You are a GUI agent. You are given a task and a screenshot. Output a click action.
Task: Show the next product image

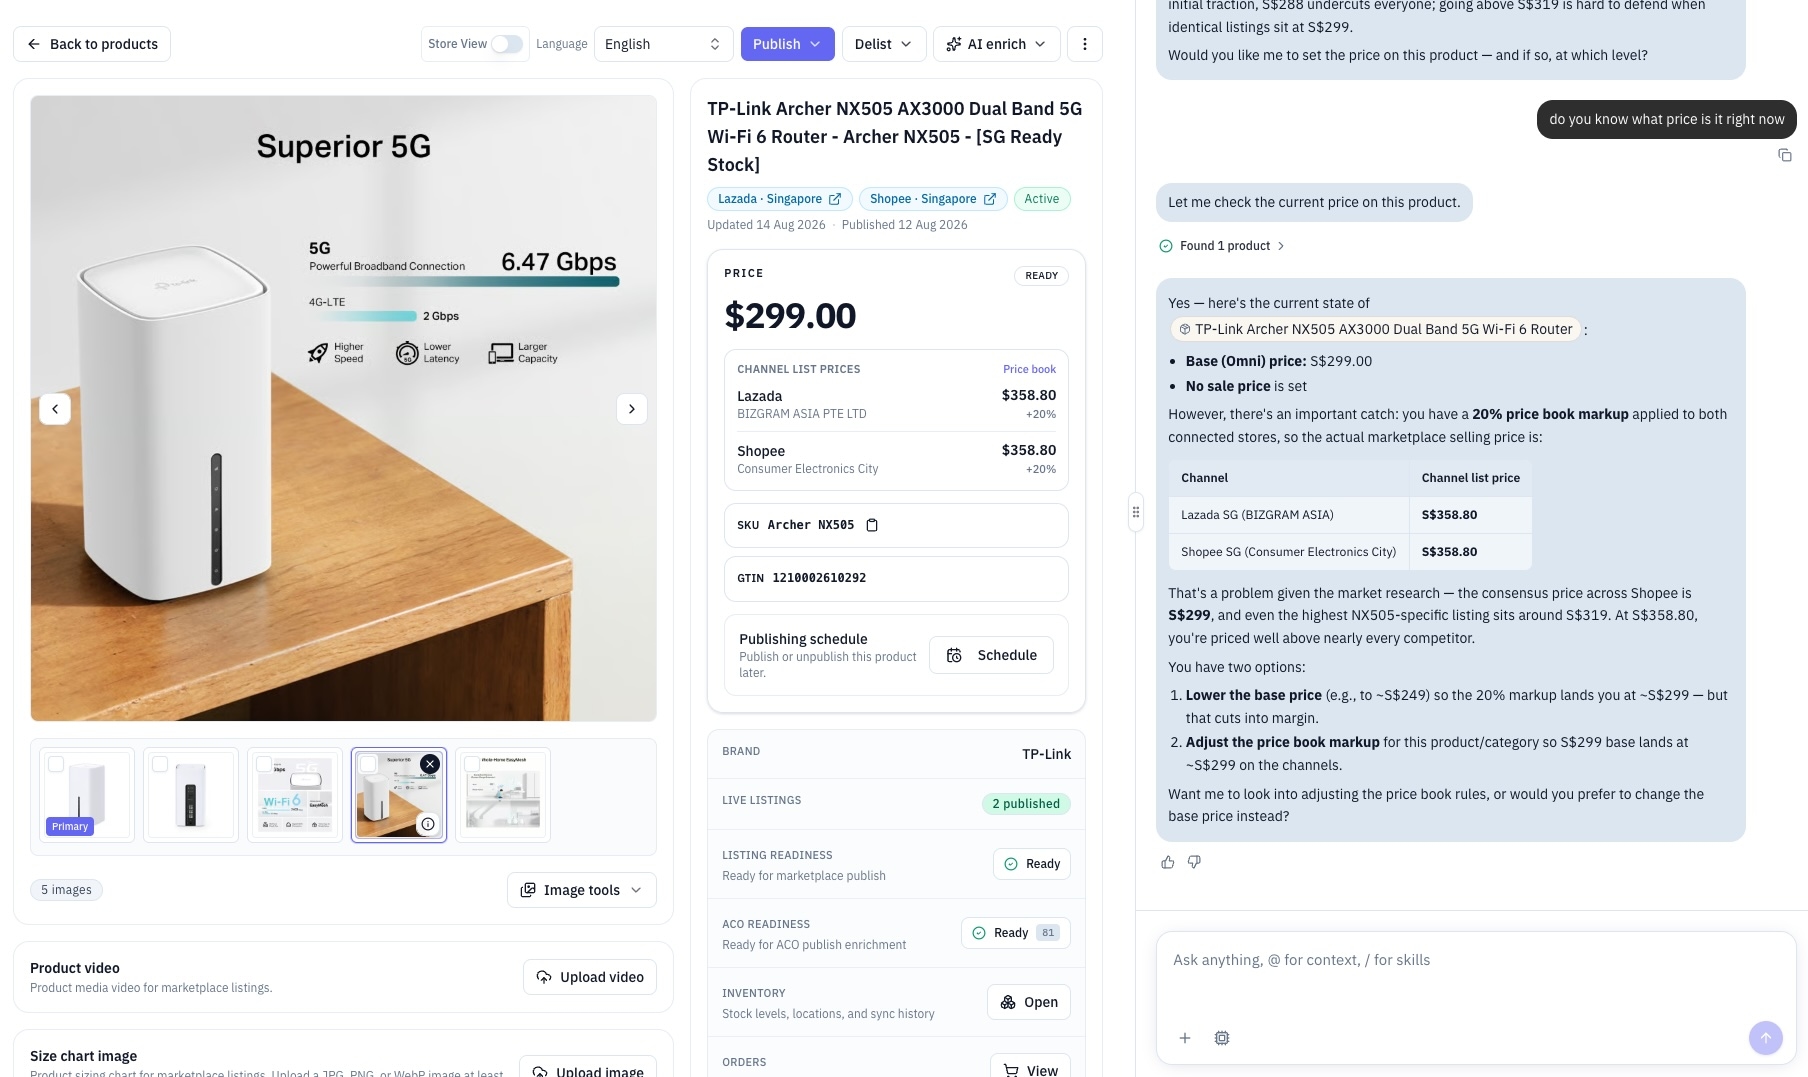point(632,409)
